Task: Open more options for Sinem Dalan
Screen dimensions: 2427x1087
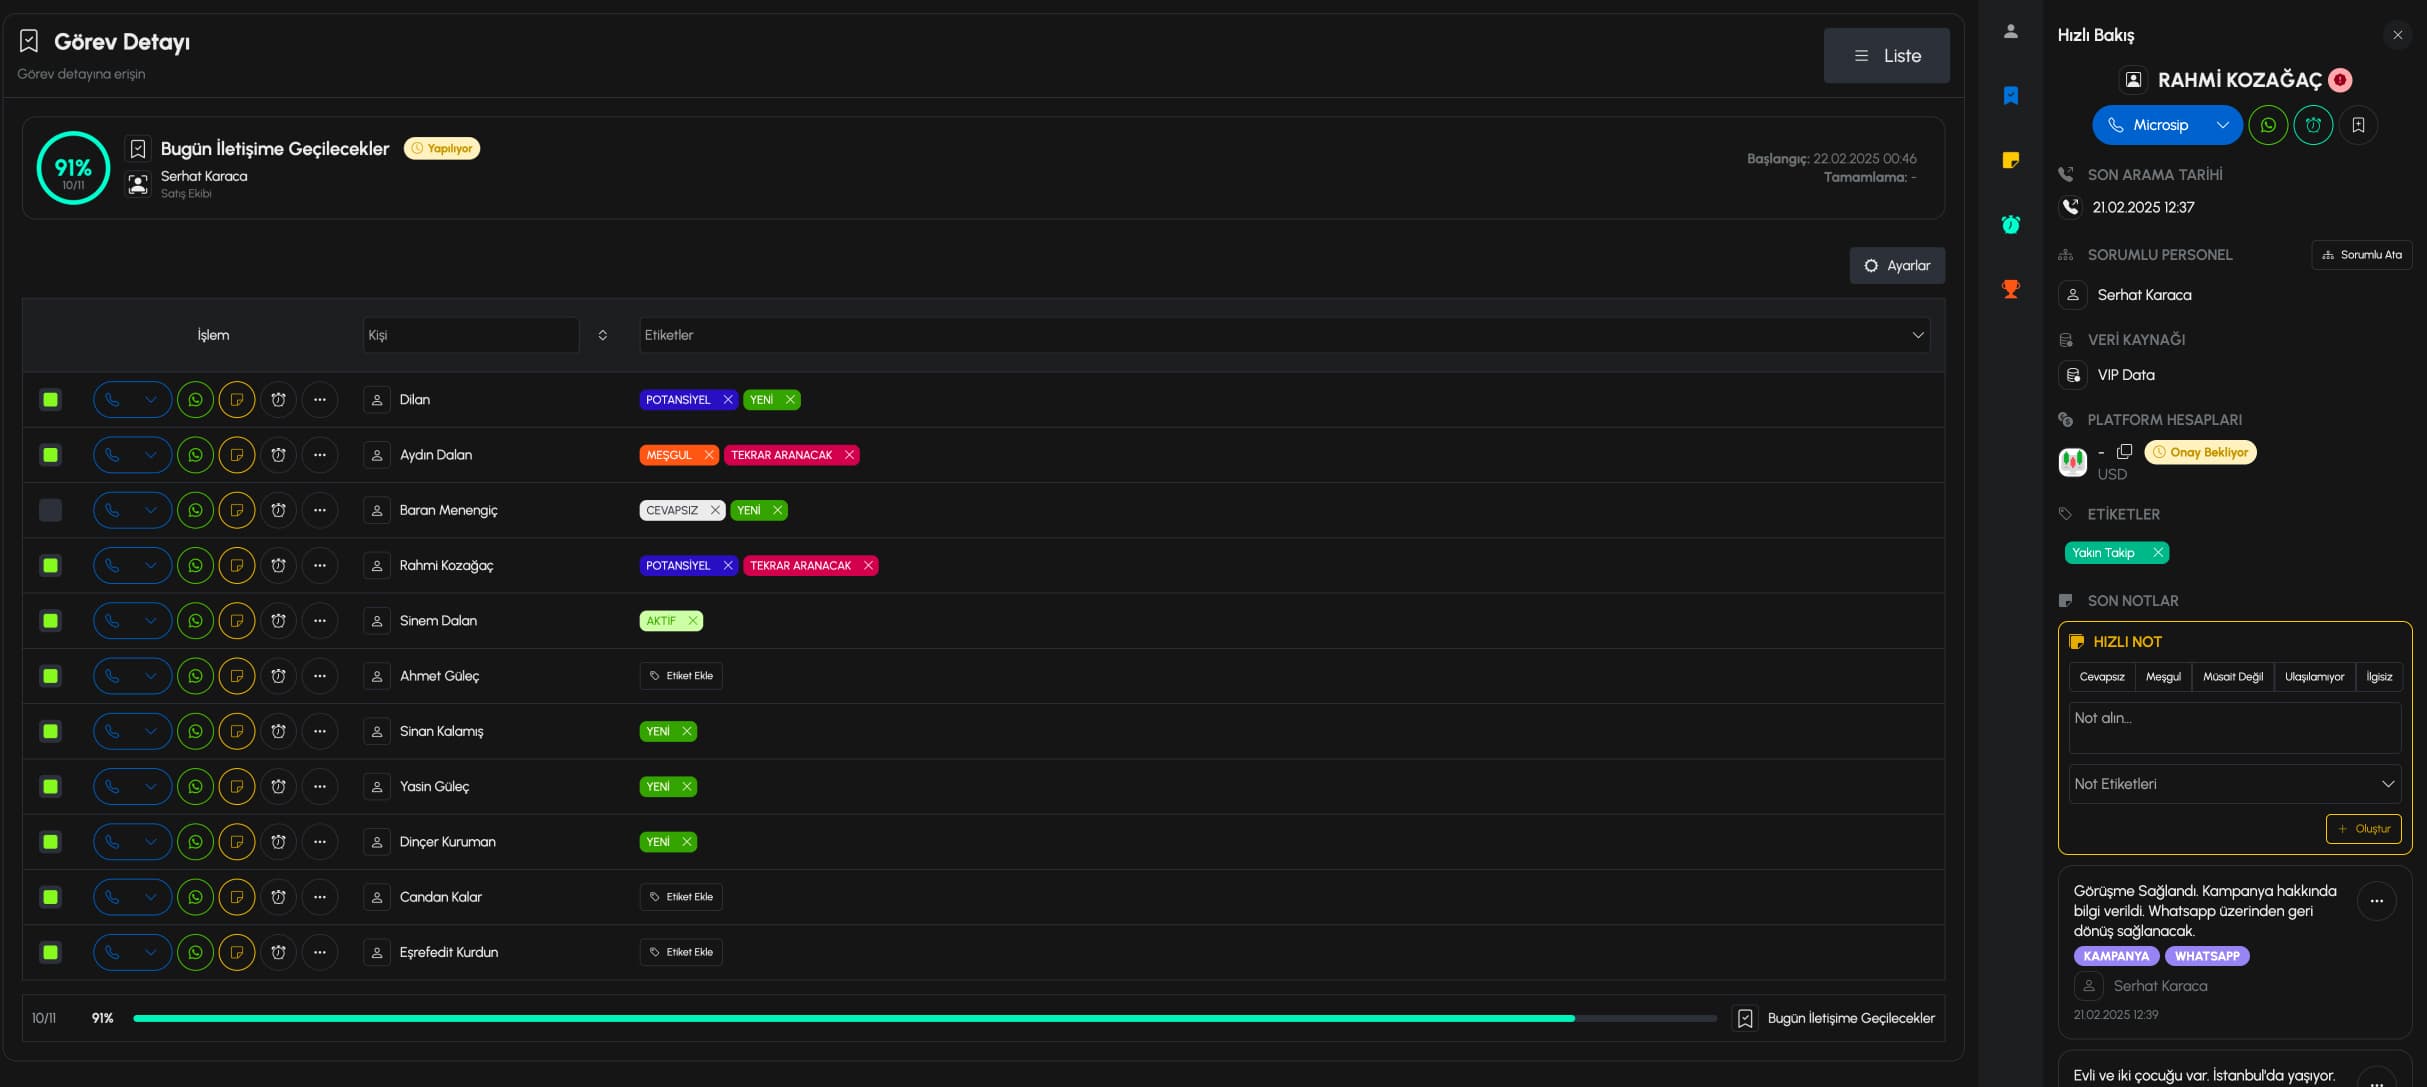Action: 320,621
